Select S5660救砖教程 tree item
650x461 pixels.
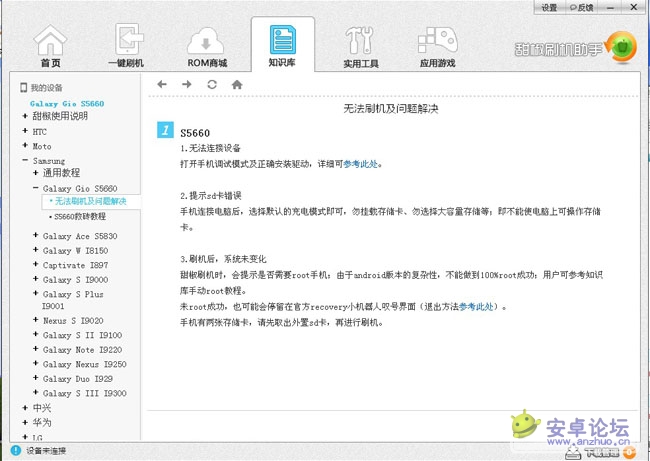coord(80,216)
